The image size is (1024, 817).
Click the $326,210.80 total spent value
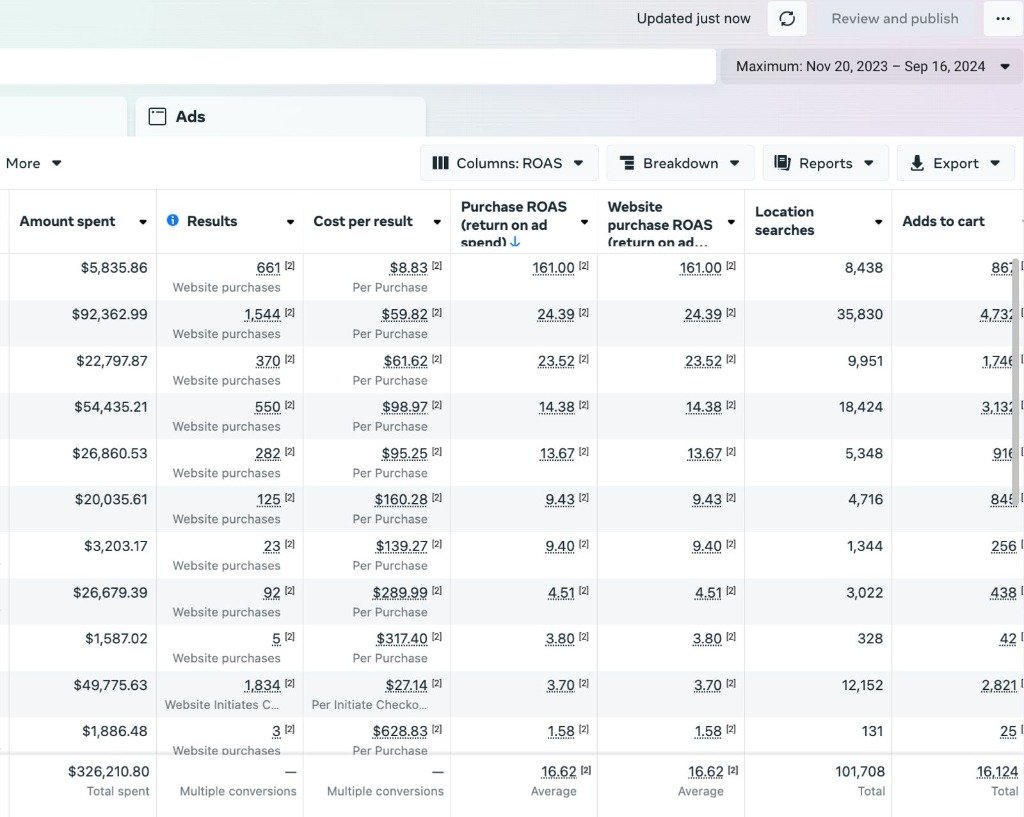point(108,771)
